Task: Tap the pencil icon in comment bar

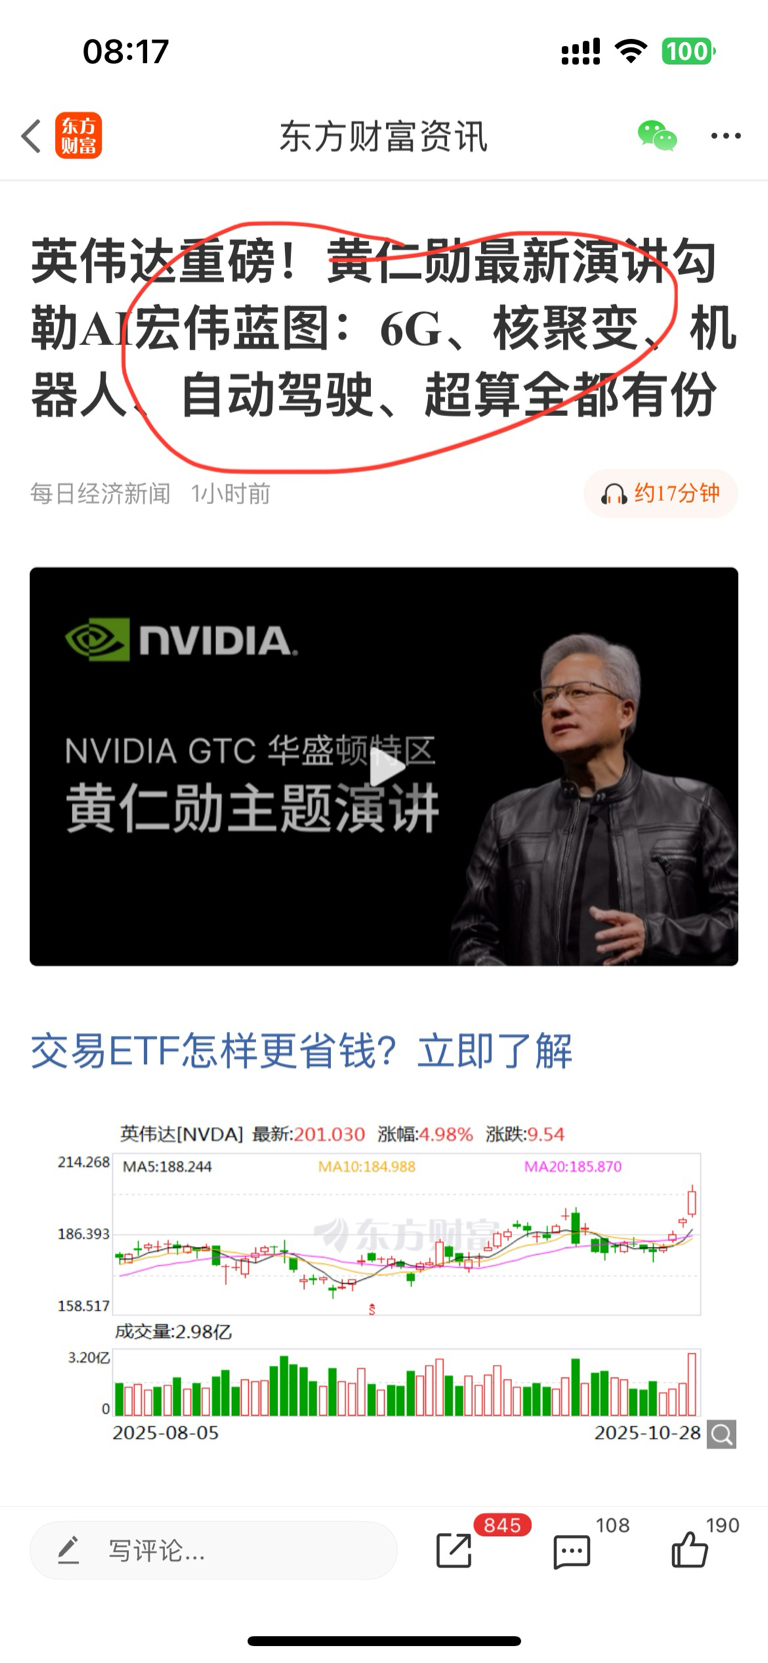Action: point(68,1551)
